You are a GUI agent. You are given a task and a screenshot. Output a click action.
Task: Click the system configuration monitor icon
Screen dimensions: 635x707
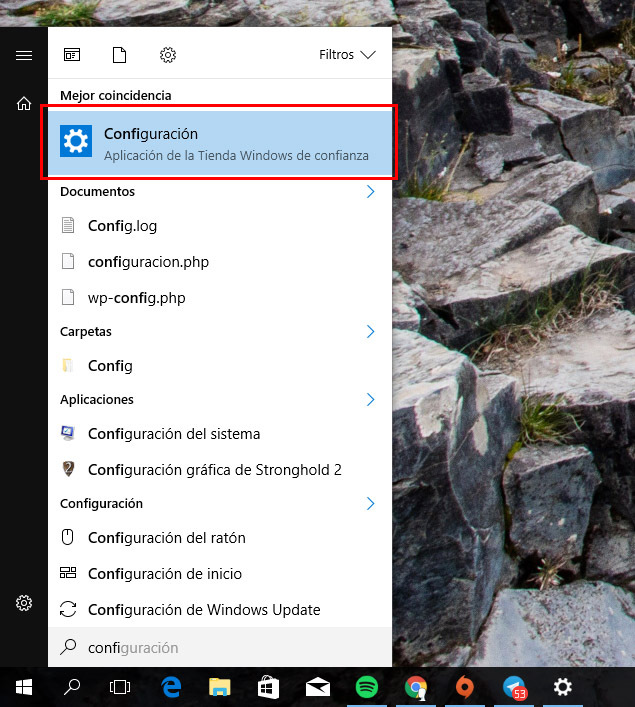pyautogui.click(x=68, y=433)
